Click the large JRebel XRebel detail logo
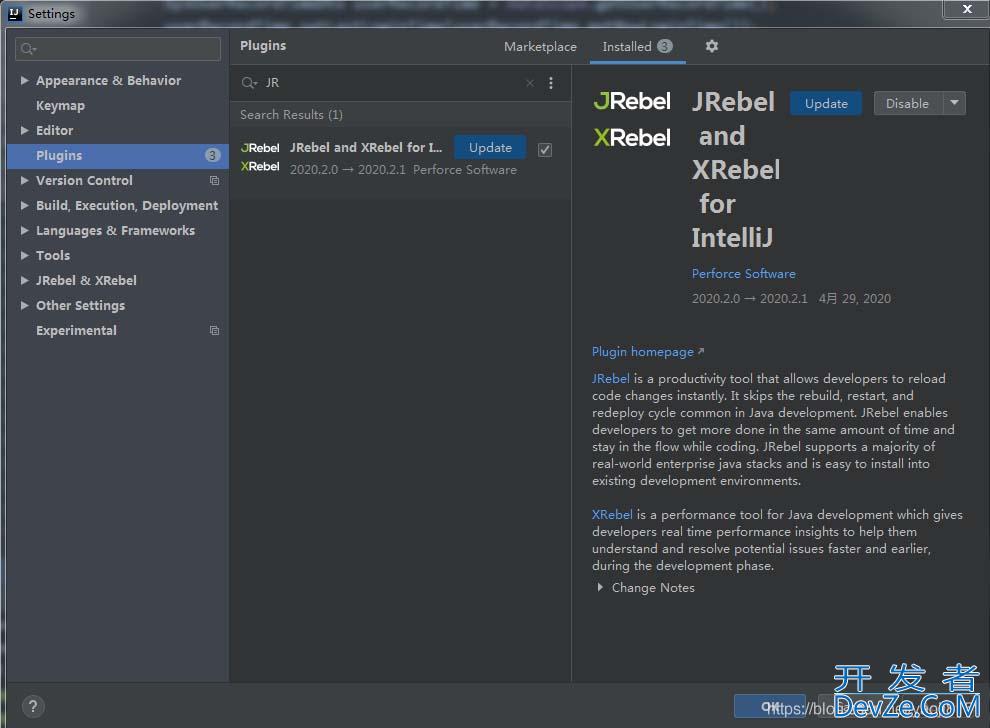Viewport: 990px width, 728px height. (631, 119)
